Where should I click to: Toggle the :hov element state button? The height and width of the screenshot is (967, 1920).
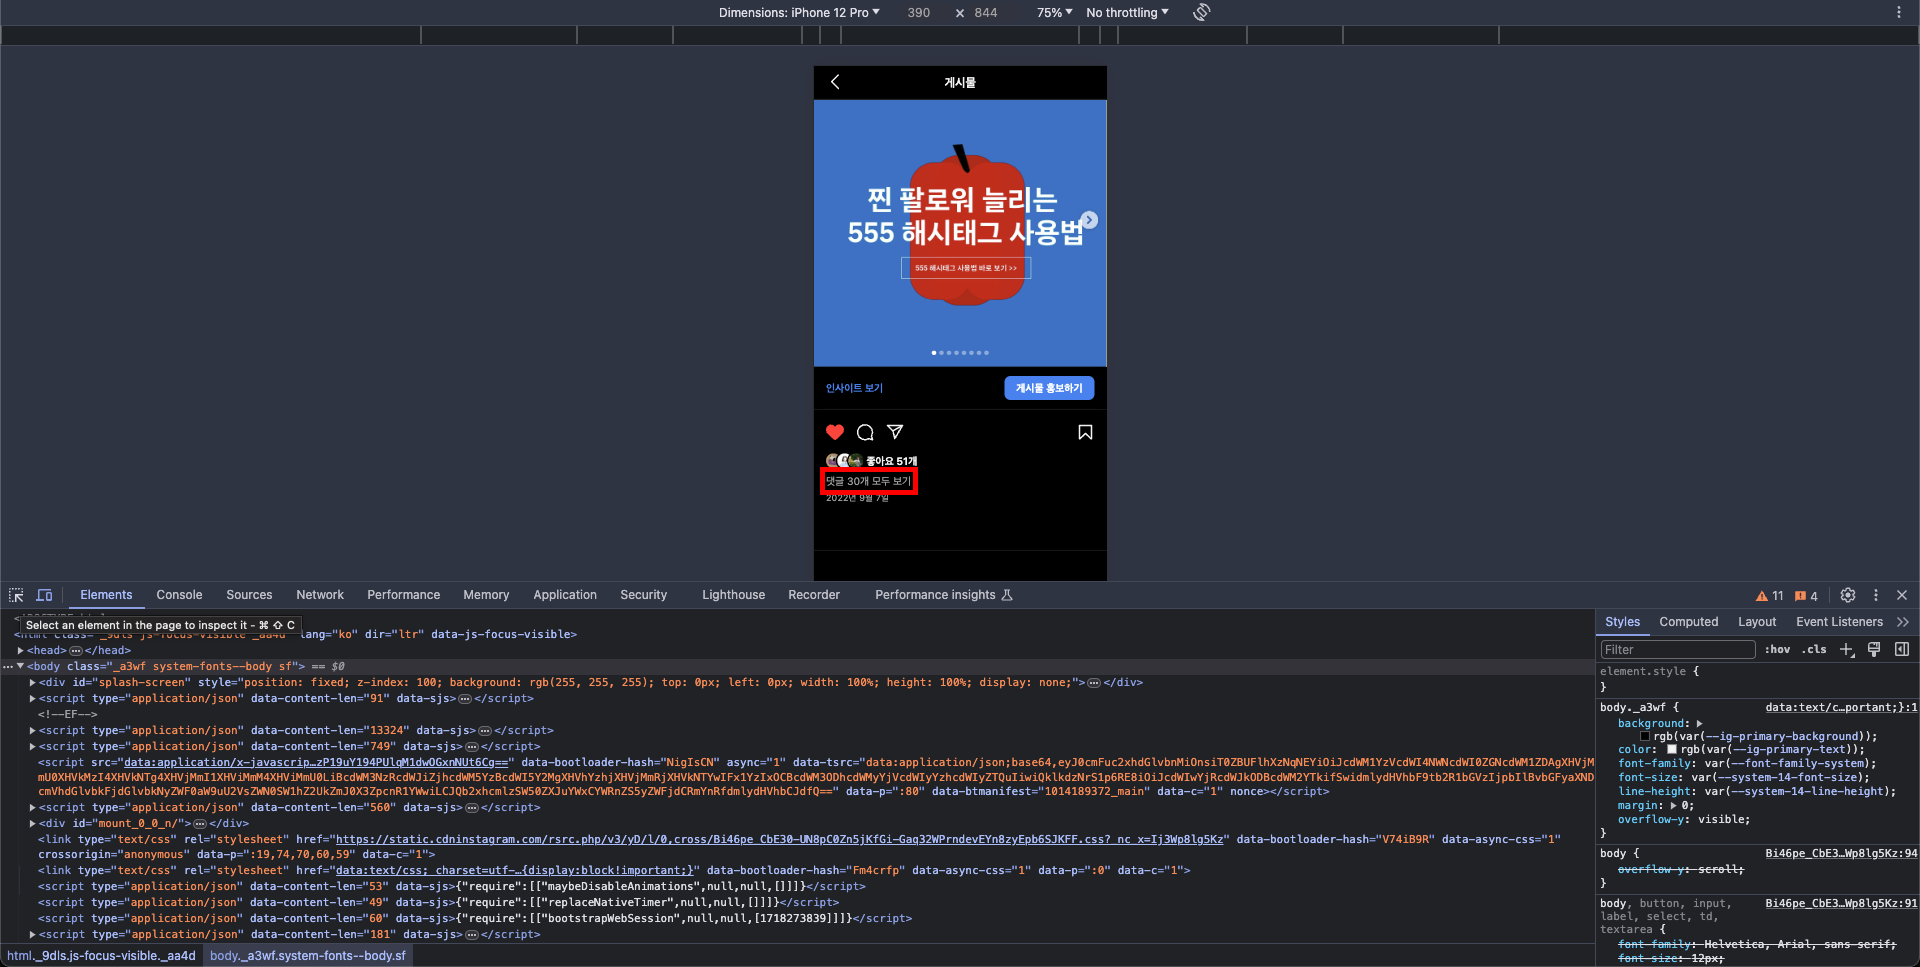tap(1777, 649)
